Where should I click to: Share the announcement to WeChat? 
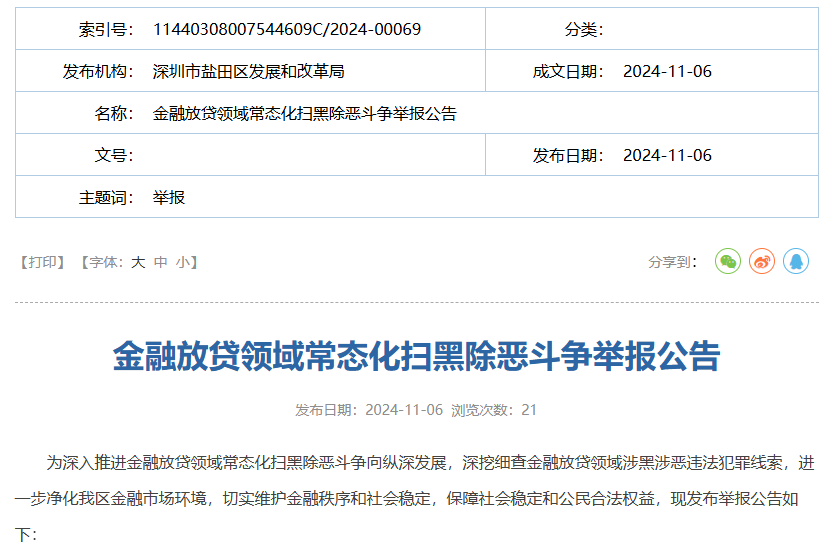pos(728,261)
